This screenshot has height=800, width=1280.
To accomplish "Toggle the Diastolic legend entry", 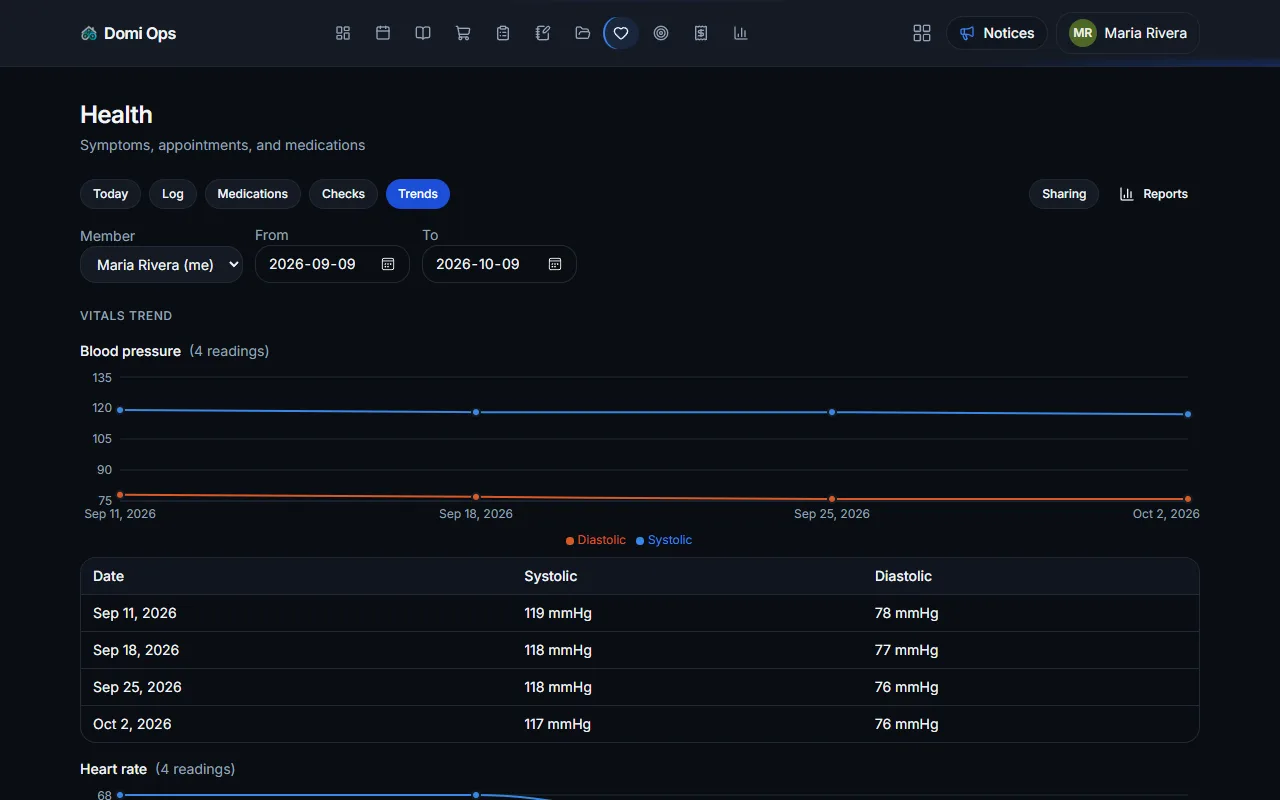I will pyautogui.click(x=596, y=540).
